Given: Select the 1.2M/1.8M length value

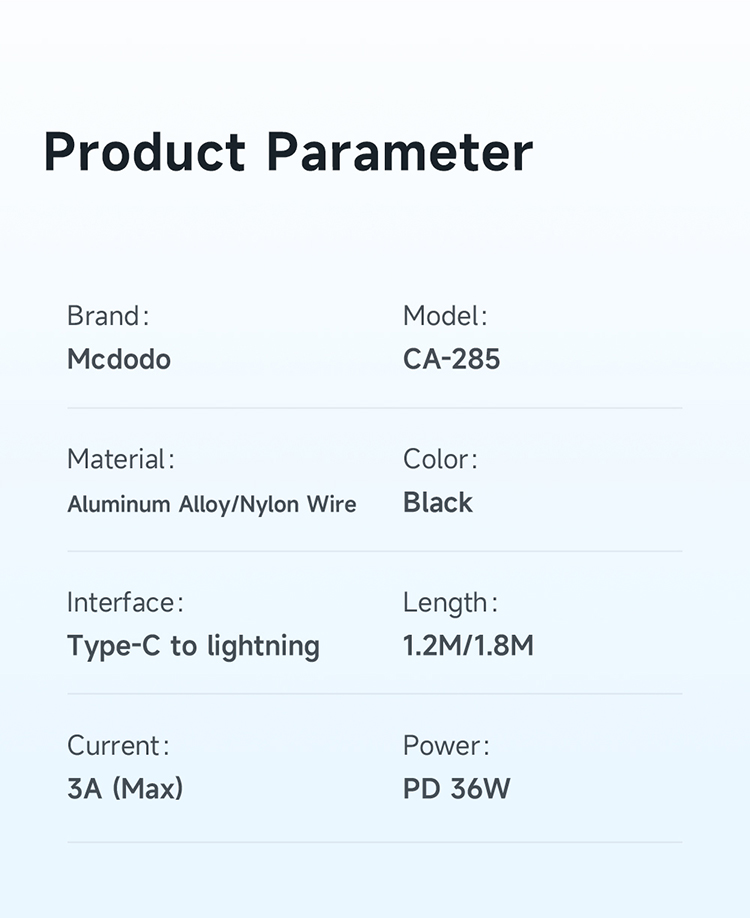Looking at the screenshot, I should pos(468,646).
